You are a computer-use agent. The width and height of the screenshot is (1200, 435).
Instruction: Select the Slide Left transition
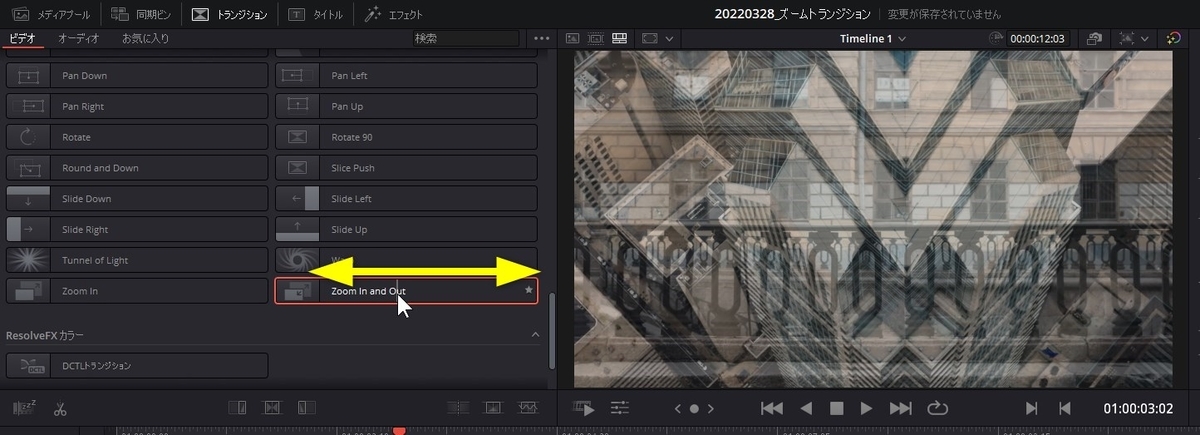click(406, 199)
